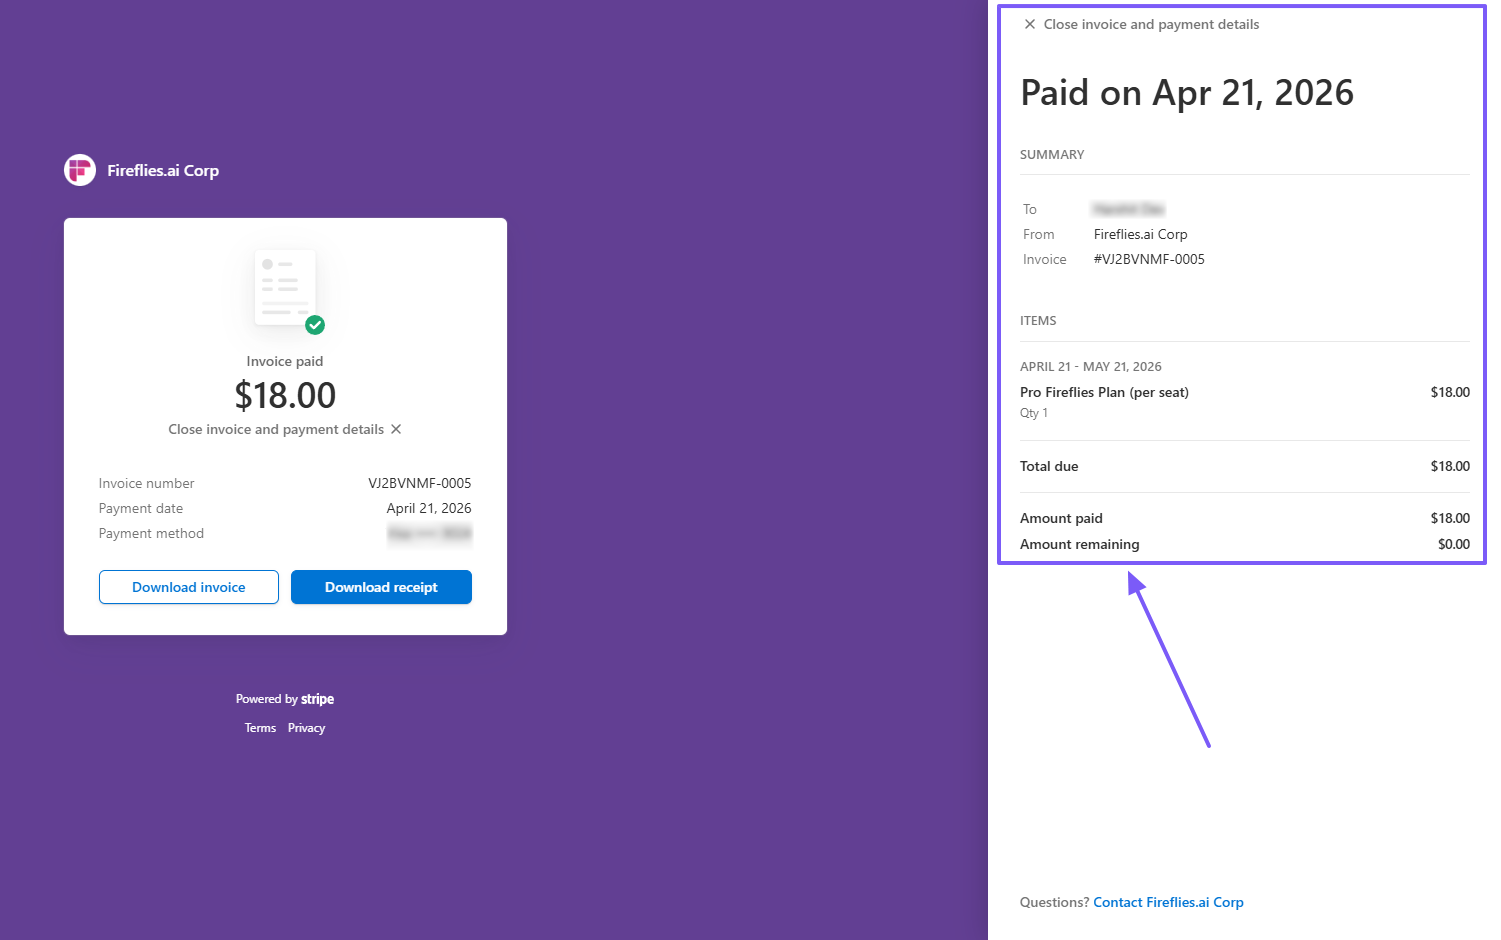Click the blurred payment method value
Image resolution: width=1501 pixels, height=940 pixels.
tap(430, 533)
